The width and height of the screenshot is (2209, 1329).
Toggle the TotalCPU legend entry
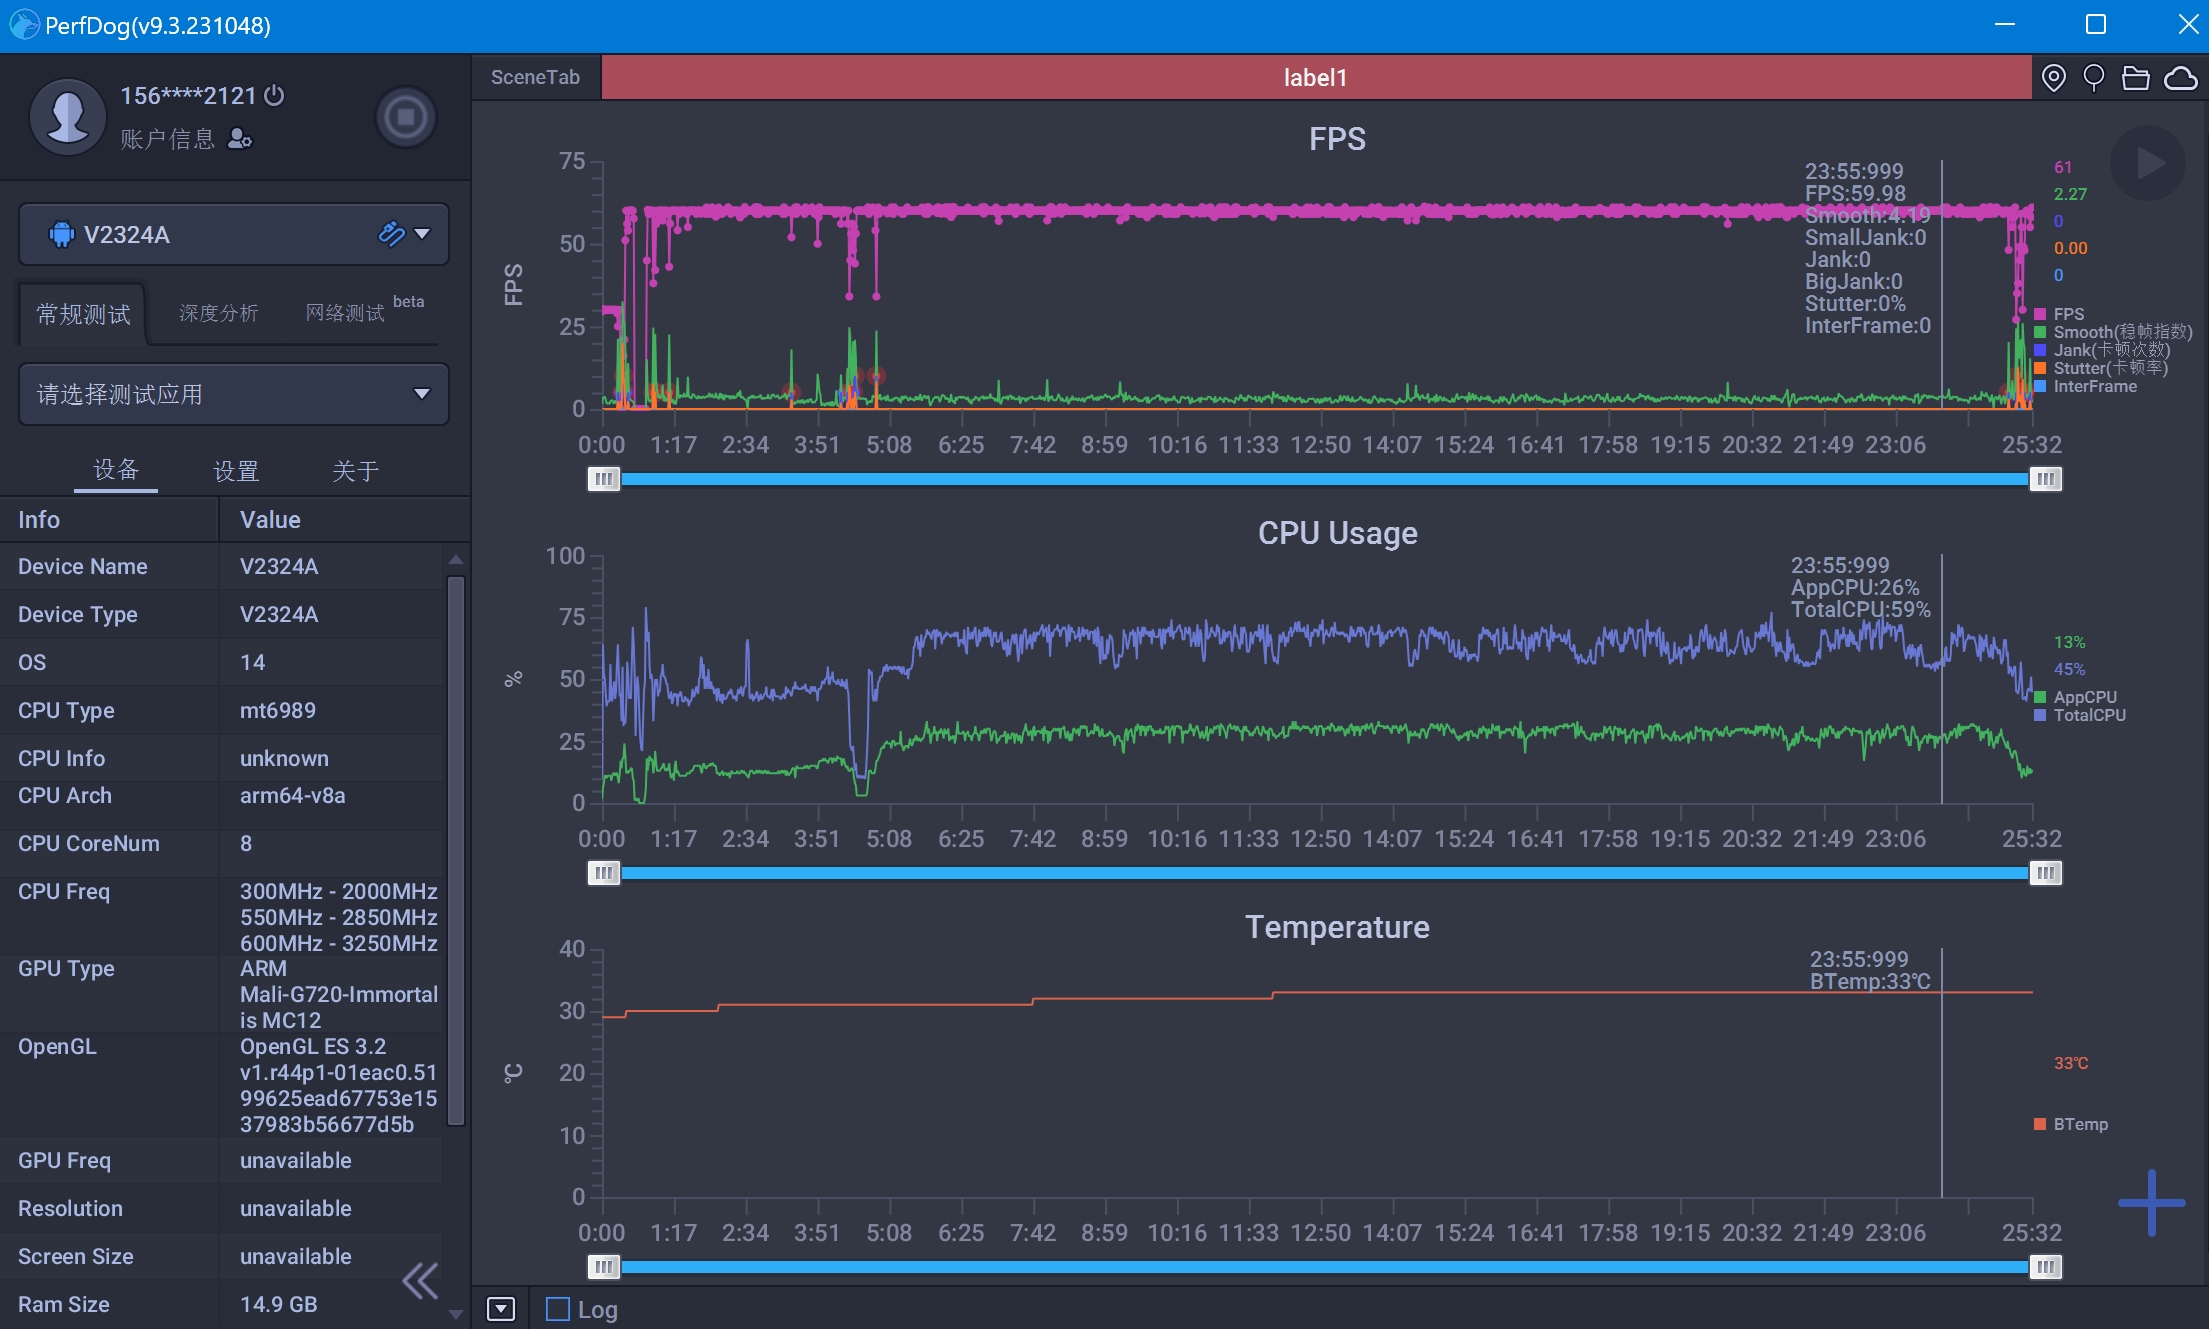(2088, 715)
